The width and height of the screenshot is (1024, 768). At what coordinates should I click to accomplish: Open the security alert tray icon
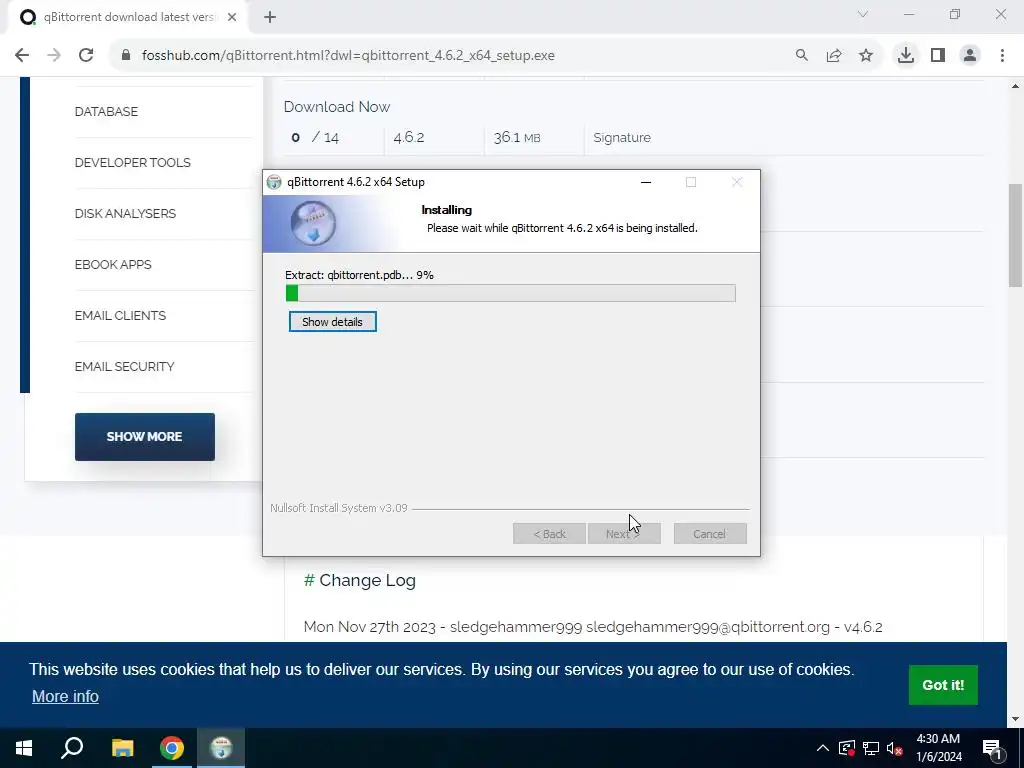point(846,748)
